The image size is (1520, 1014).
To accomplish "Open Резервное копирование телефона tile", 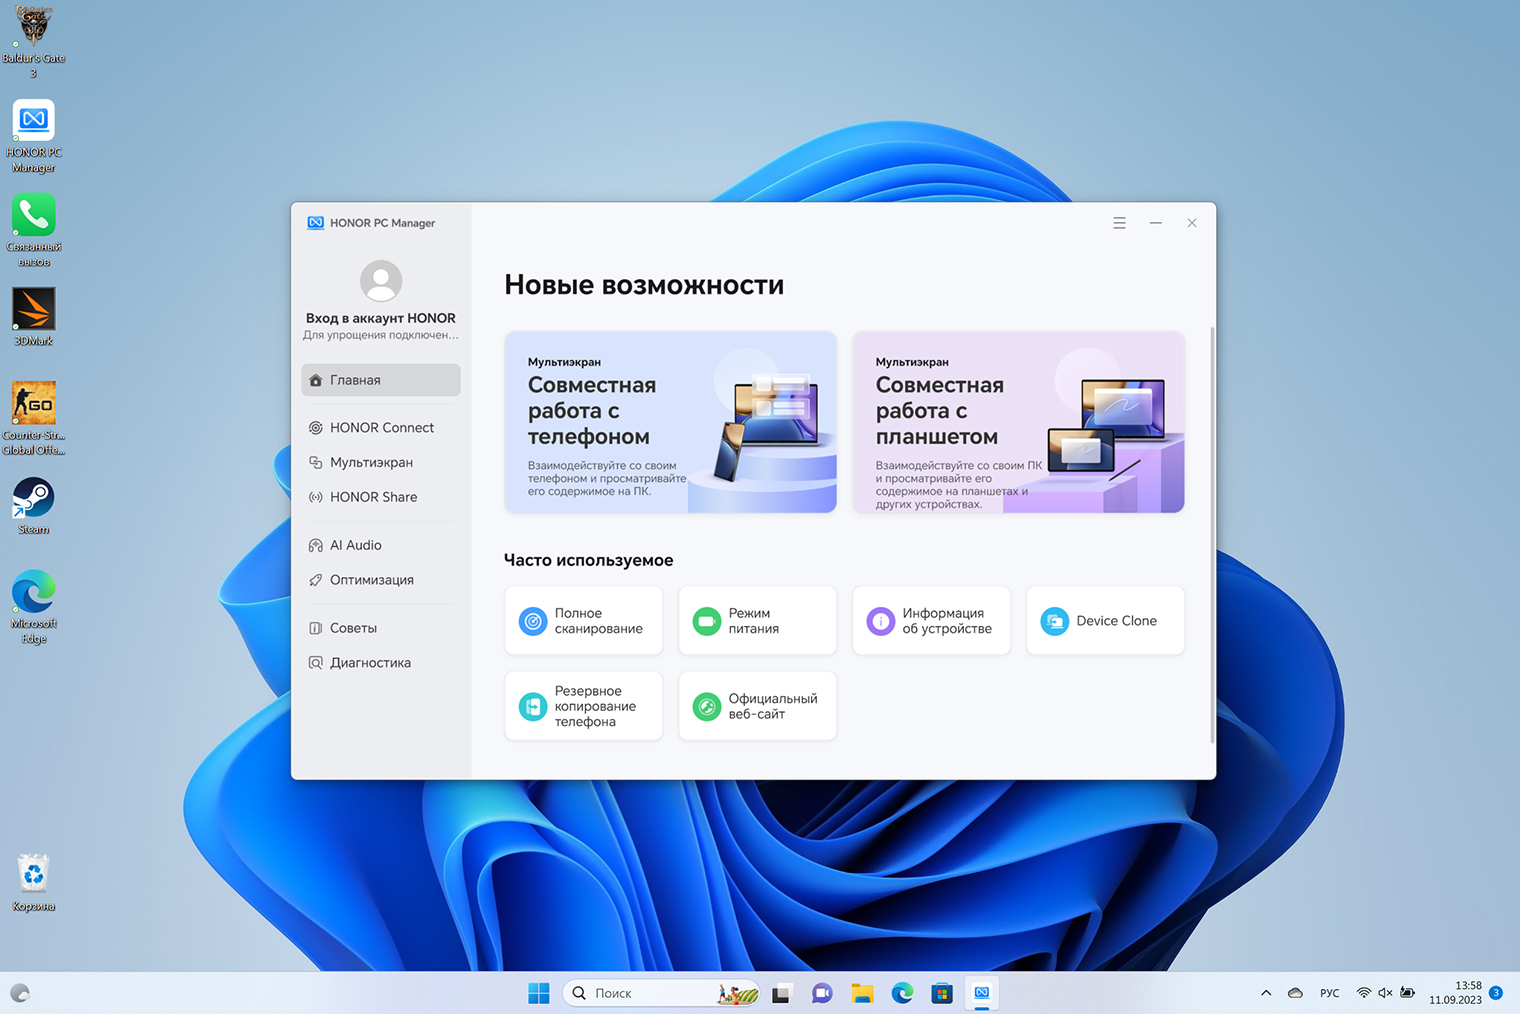I will [x=584, y=706].
